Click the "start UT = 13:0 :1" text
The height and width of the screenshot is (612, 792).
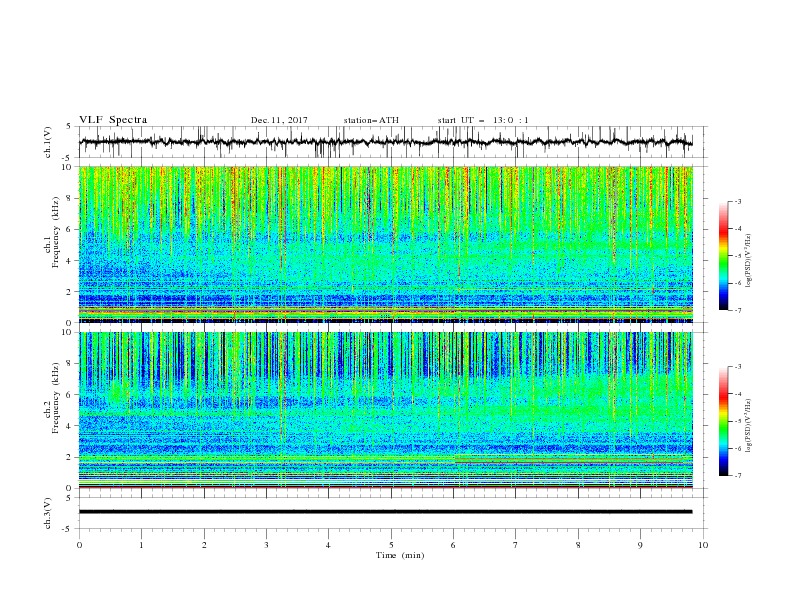coord(483,120)
